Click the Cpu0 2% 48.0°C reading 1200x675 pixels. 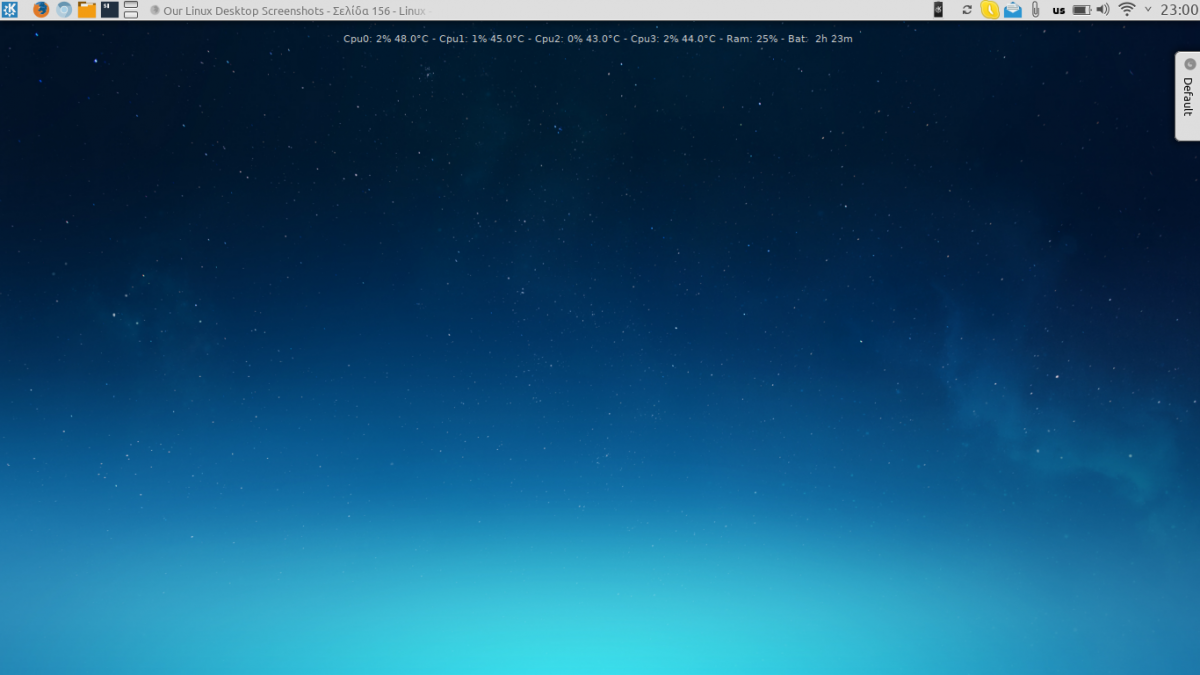pyautogui.click(x=386, y=39)
